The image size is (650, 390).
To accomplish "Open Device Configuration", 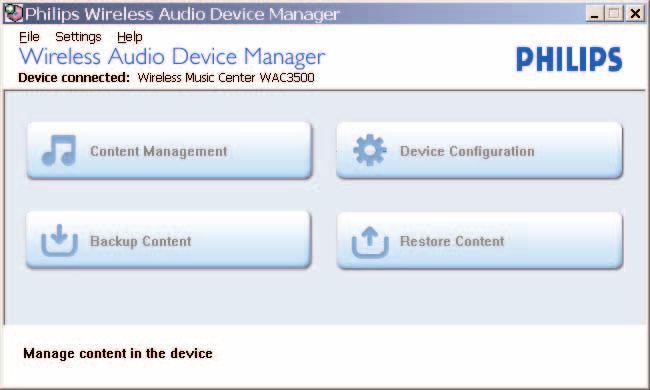I will [x=480, y=150].
